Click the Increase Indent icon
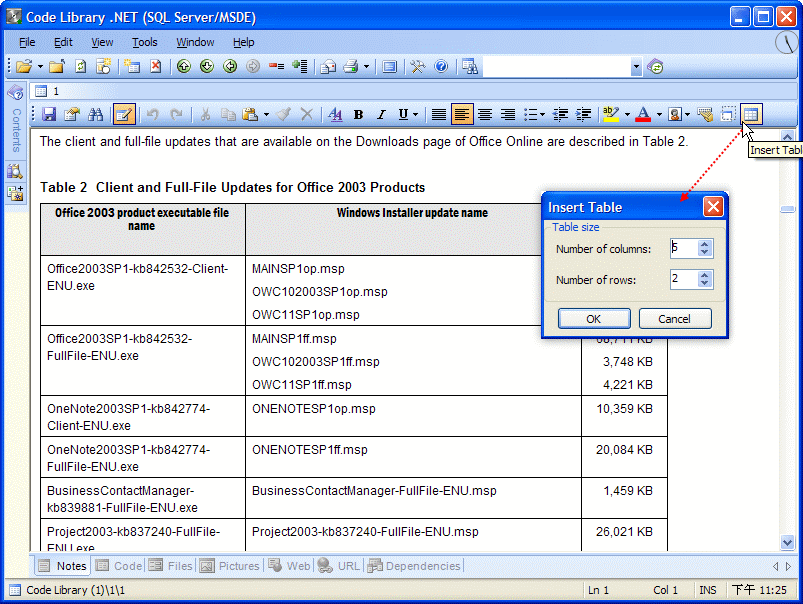The image size is (803, 604). pos(584,114)
